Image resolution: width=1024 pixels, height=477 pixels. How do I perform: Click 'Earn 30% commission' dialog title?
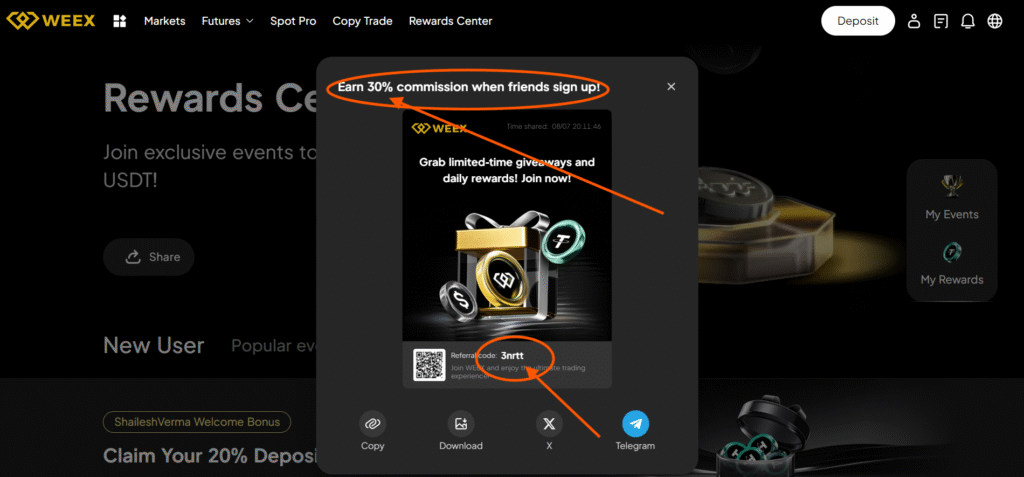(x=469, y=87)
